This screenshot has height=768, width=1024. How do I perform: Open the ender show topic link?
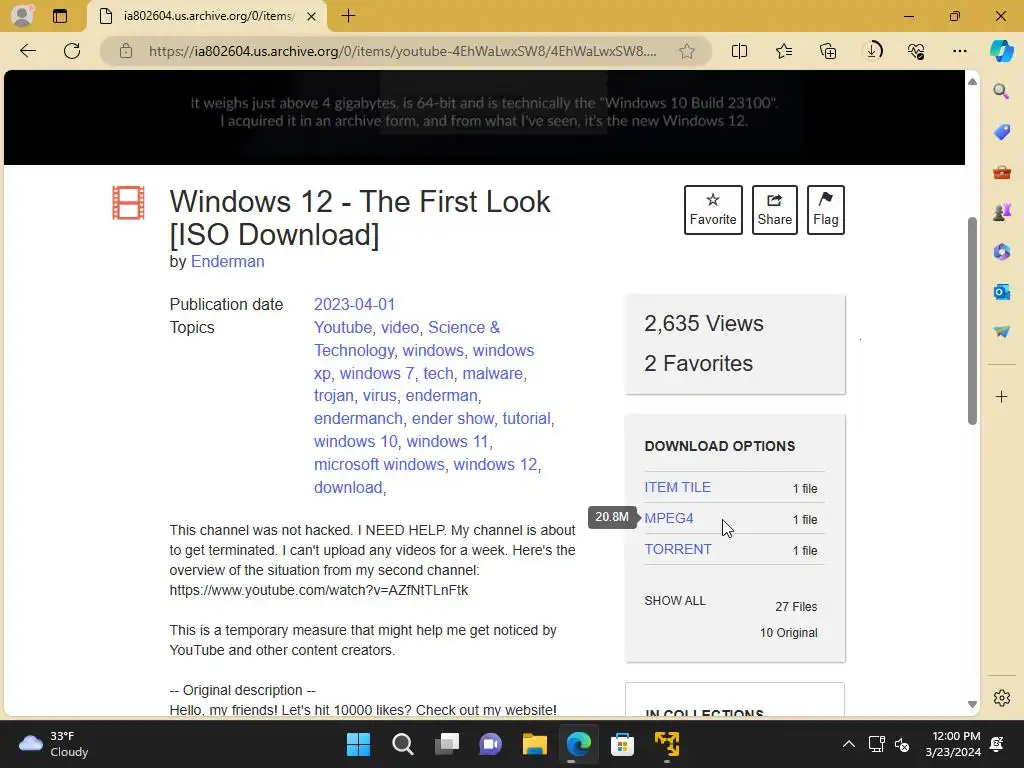[453, 419]
